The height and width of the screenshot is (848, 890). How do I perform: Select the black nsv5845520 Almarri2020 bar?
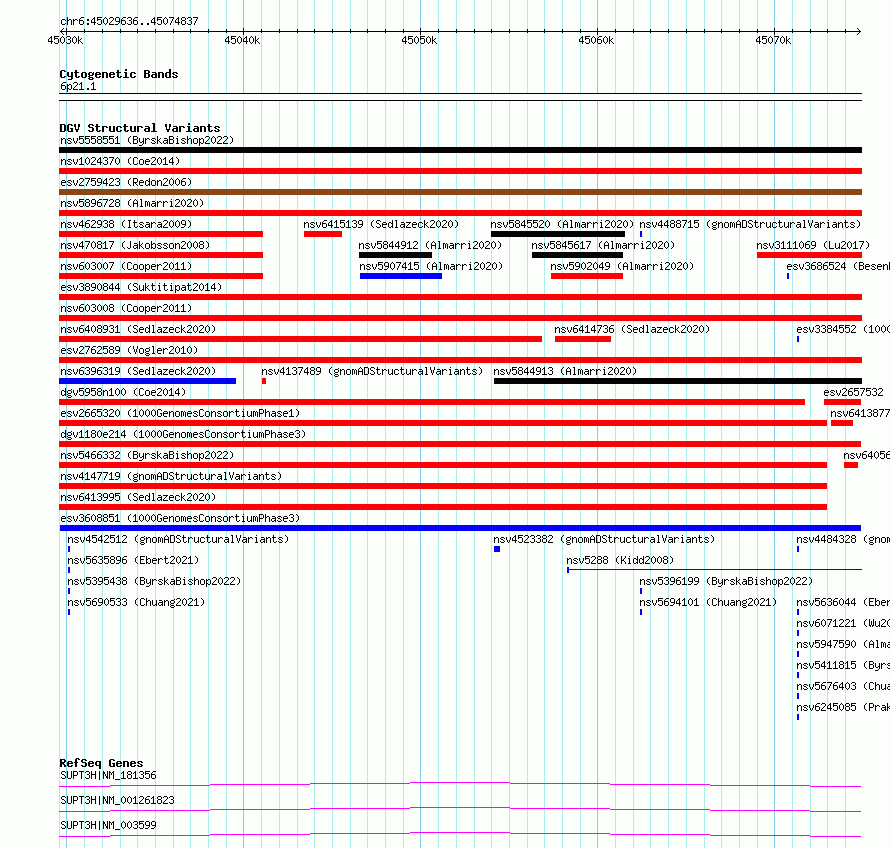[x=558, y=234]
